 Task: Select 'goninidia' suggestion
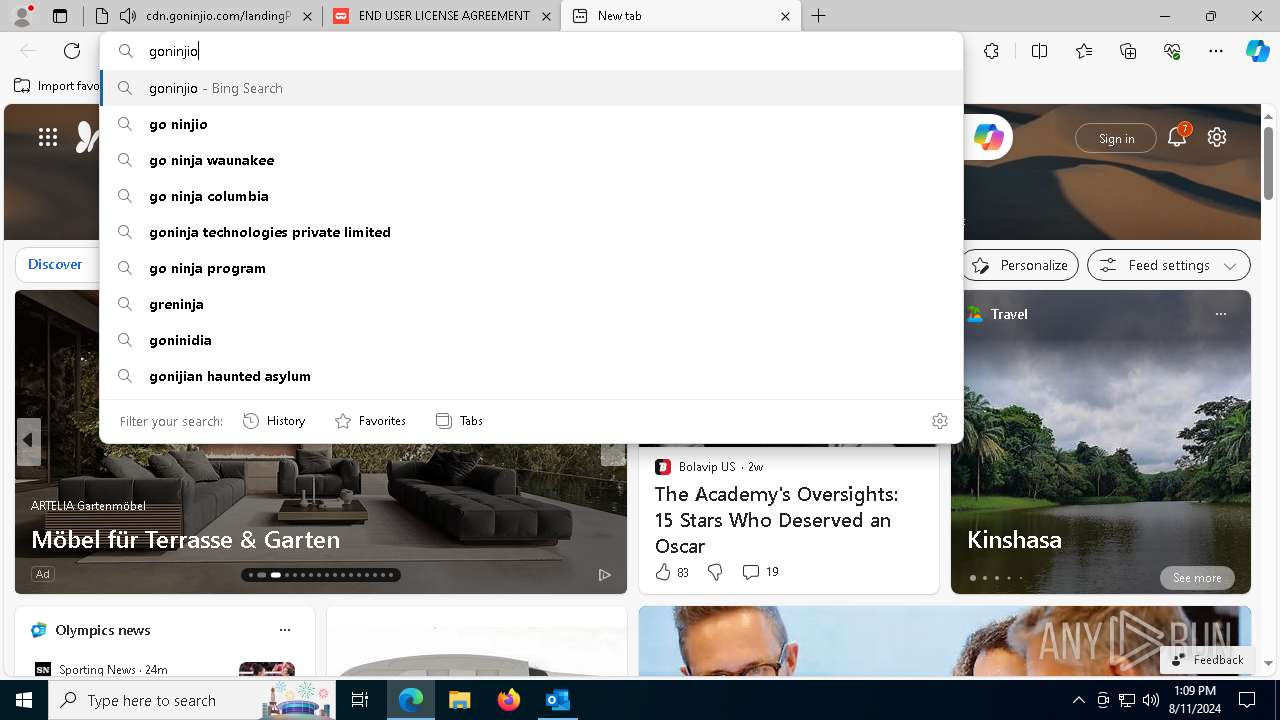[531, 340]
